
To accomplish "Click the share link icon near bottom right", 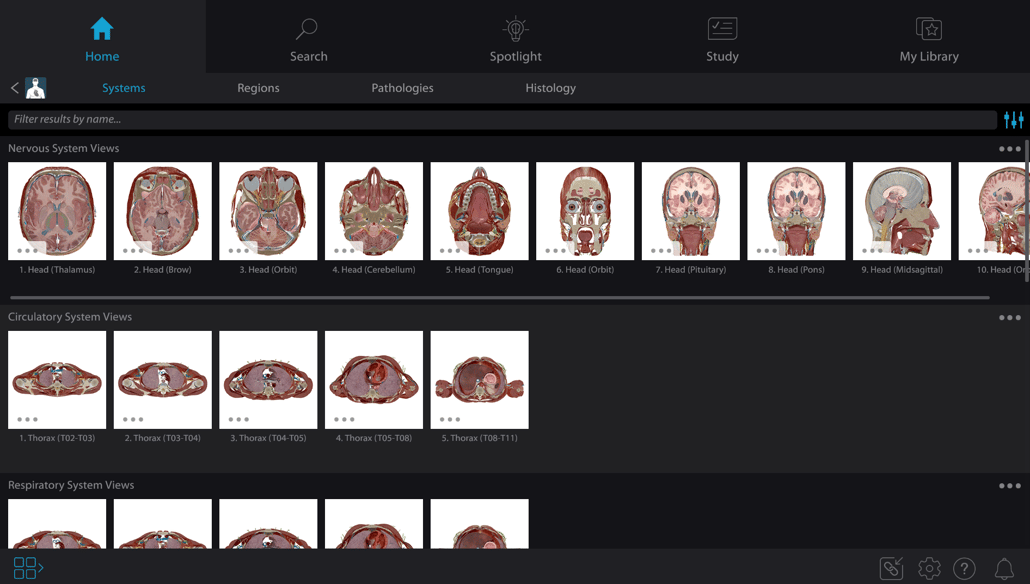I will click(x=891, y=567).
